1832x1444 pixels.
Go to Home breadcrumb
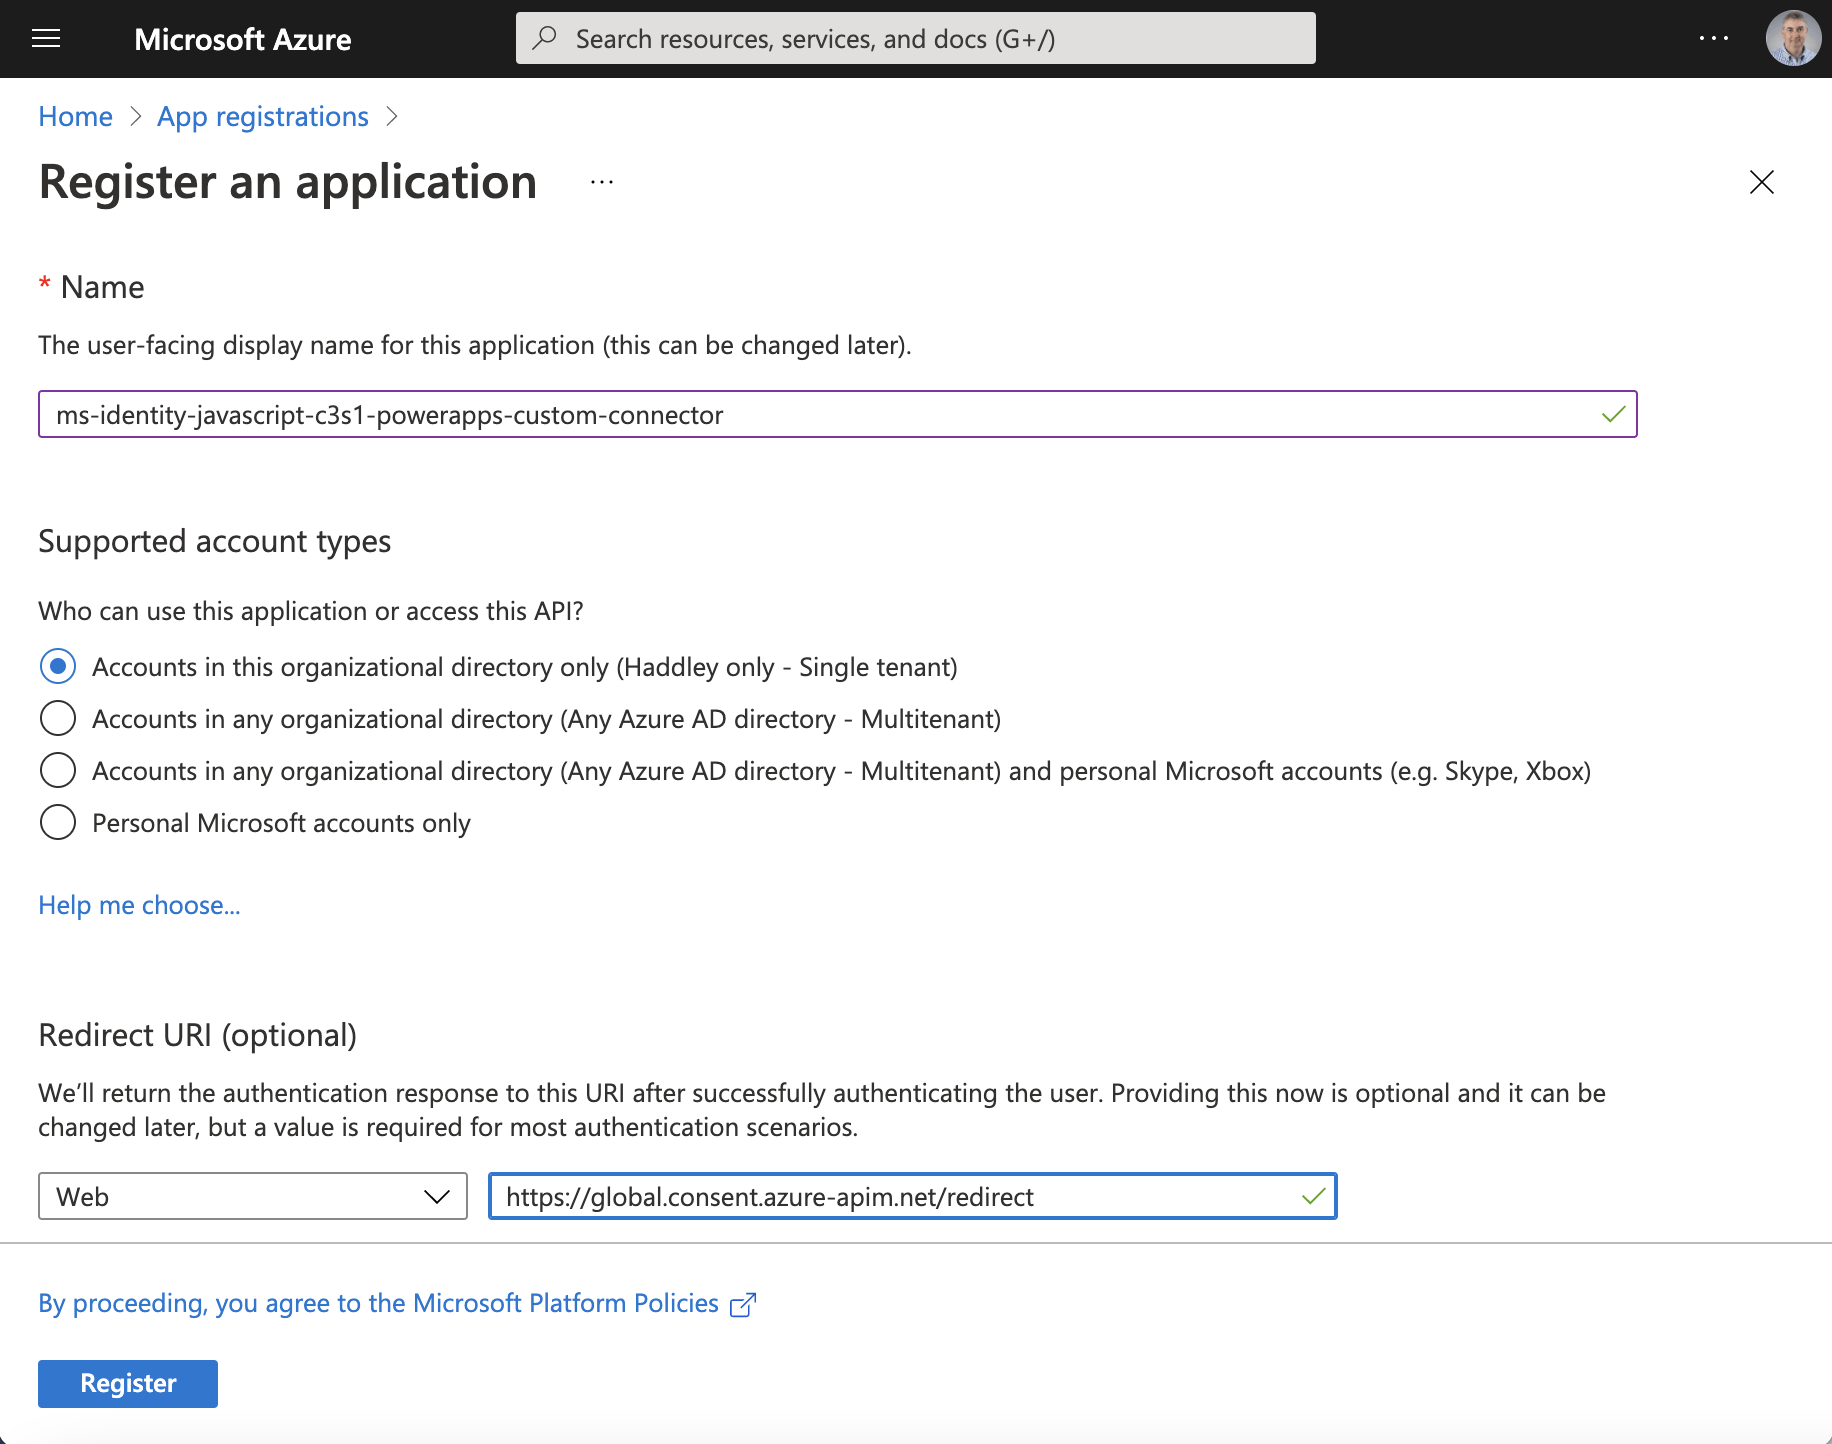pos(75,117)
